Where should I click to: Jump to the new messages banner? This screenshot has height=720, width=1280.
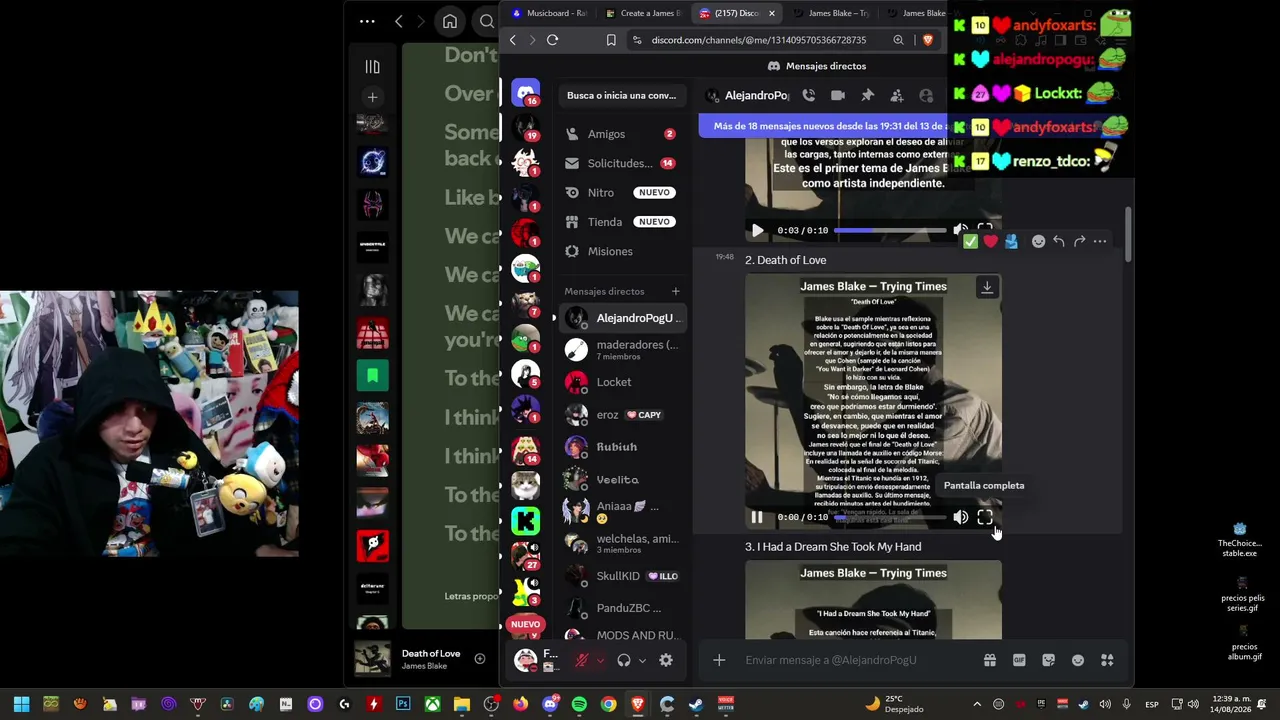pyautogui.click(x=830, y=126)
